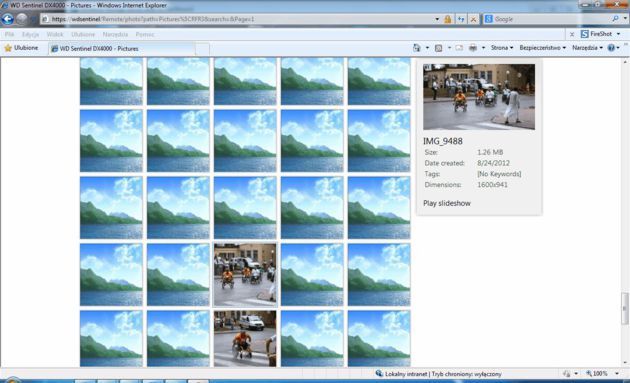Open the Print dropdown arrow
Image resolution: width=630 pixels, height=383 pixels.
click(x=483, y=48)
